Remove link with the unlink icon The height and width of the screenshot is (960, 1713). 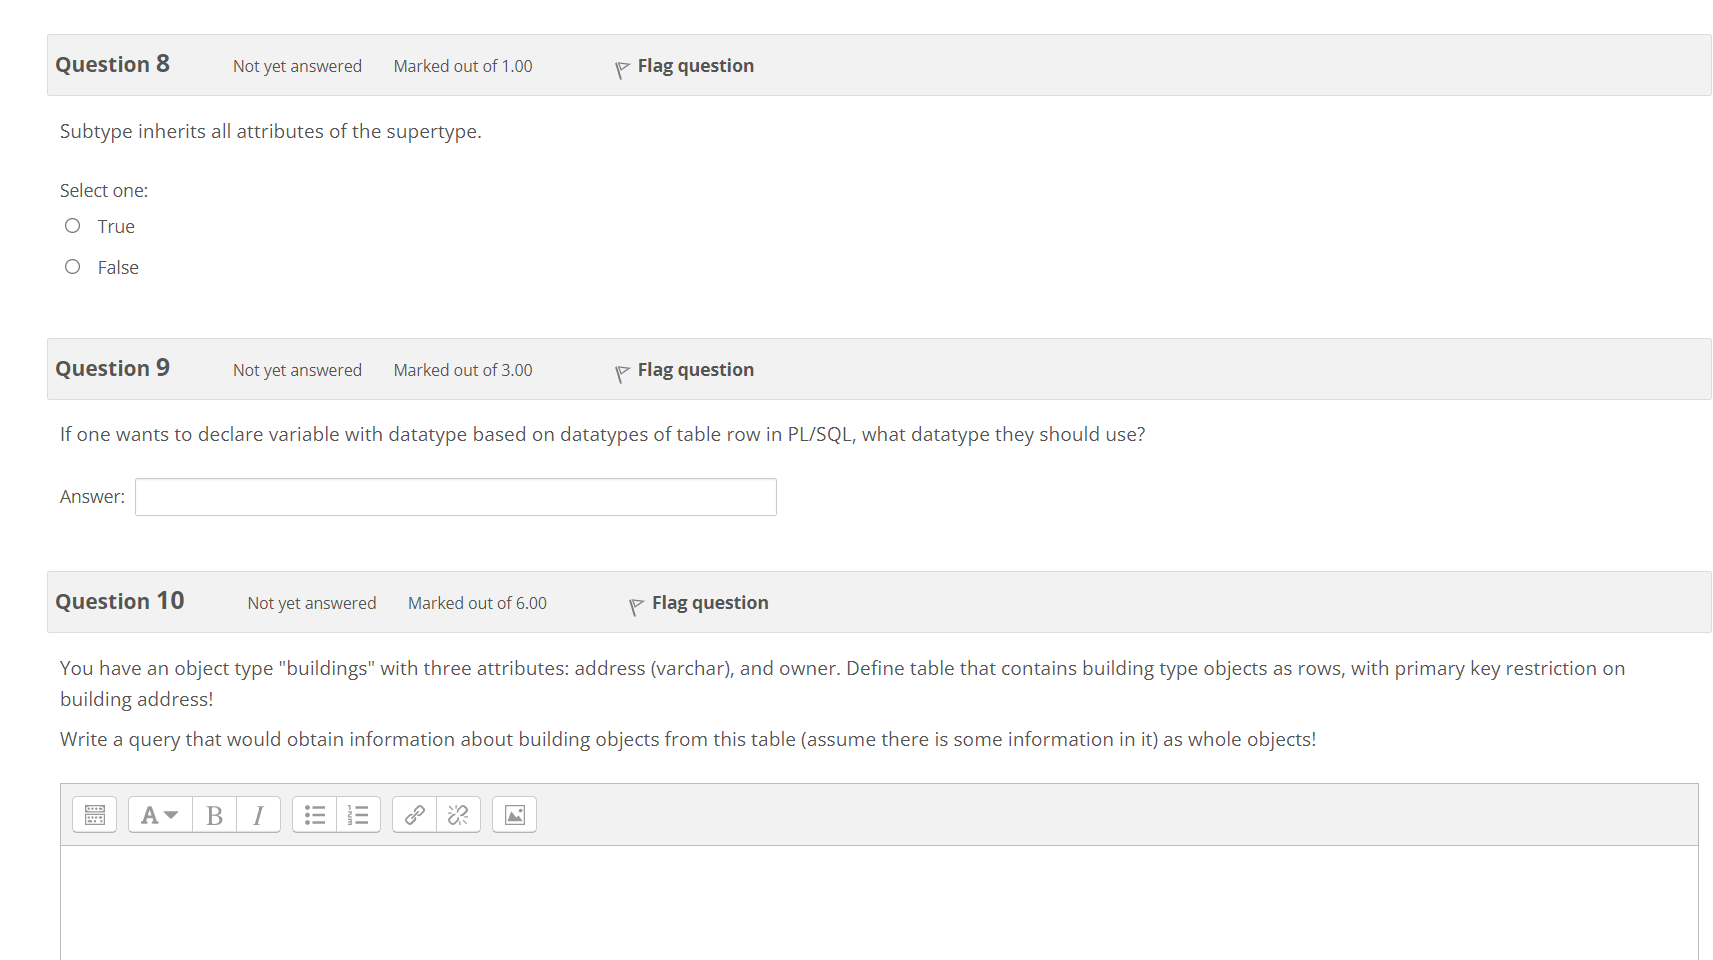458,815
